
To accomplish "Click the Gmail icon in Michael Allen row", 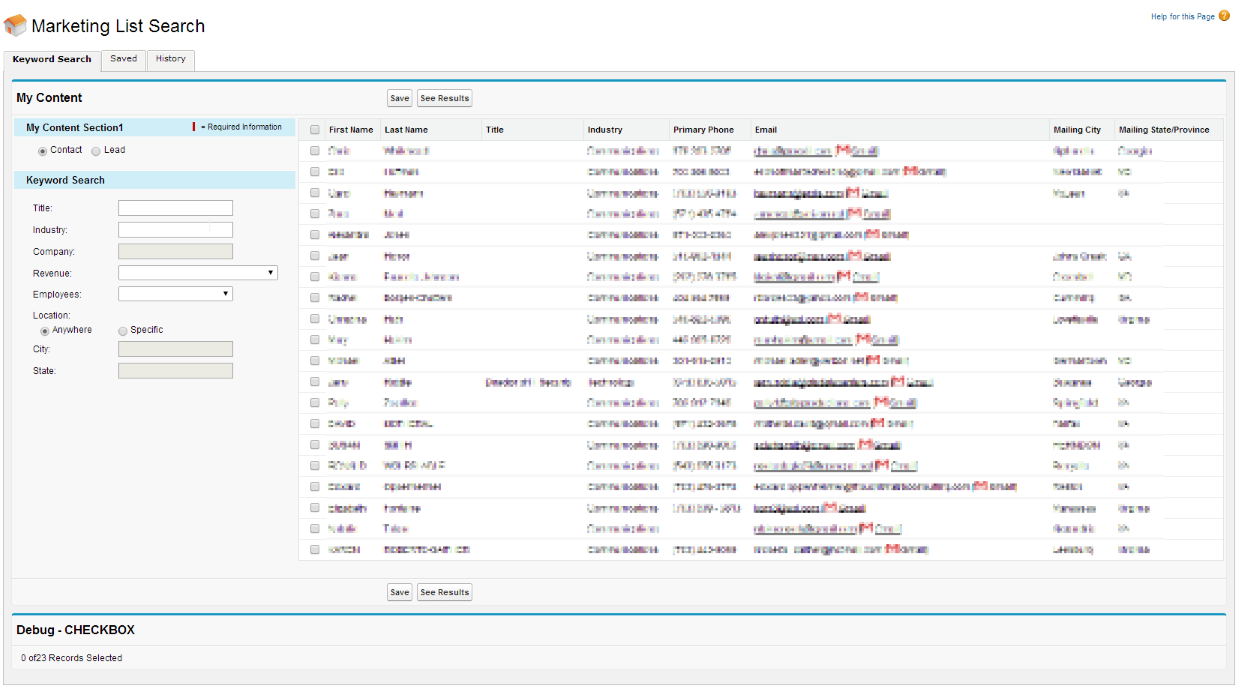I will pyautogui.click(x=873, y=361).
